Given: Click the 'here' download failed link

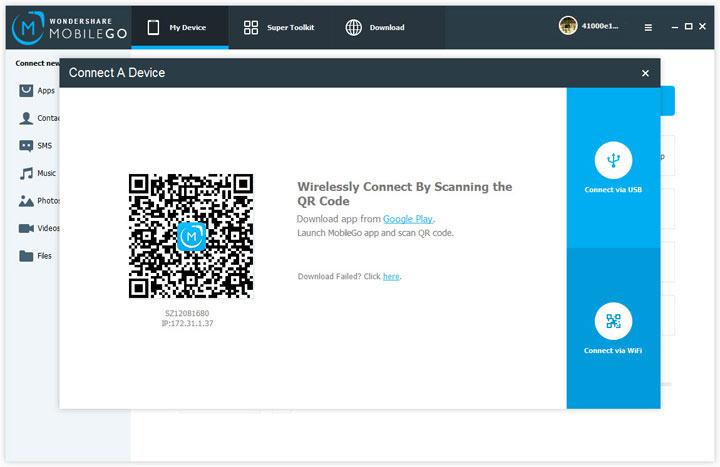Looking at the screenshot, I should pos(391,276).
